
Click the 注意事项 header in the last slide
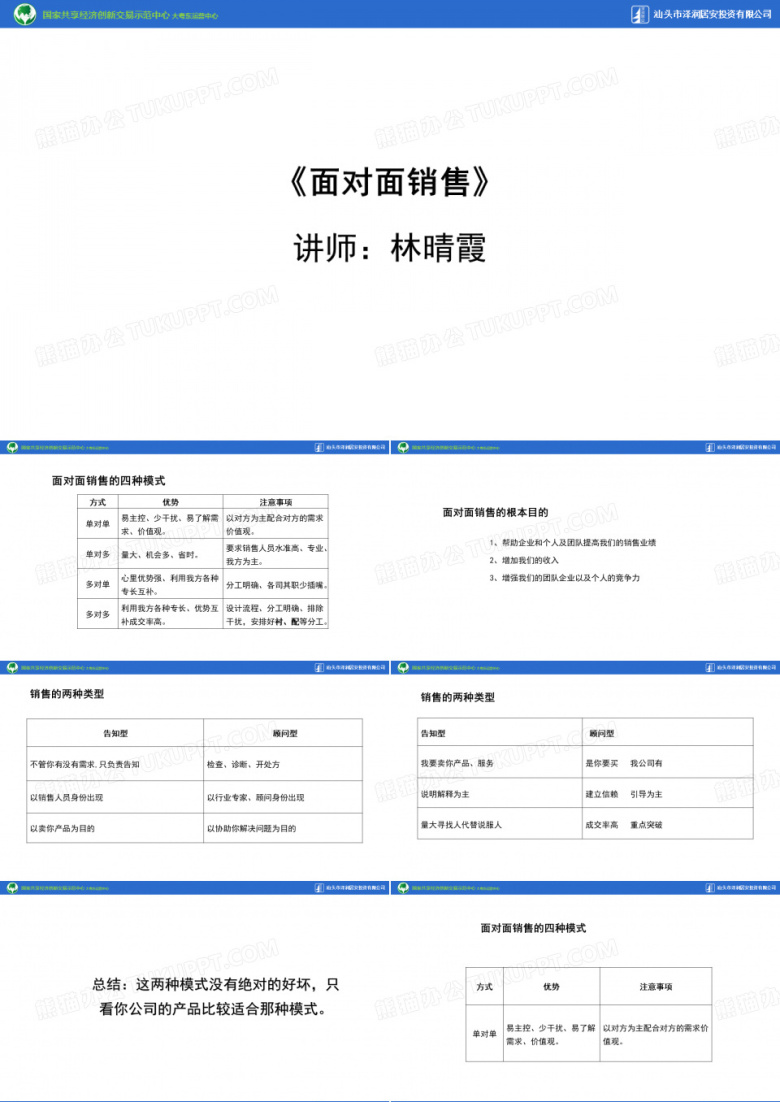656,987
